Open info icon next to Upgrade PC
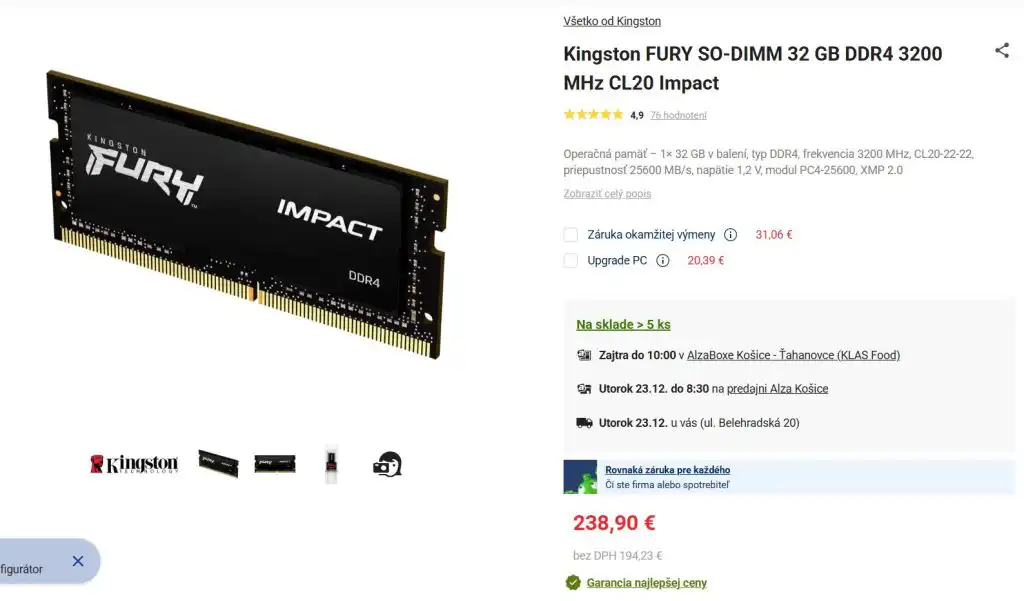 pos(662,261)
